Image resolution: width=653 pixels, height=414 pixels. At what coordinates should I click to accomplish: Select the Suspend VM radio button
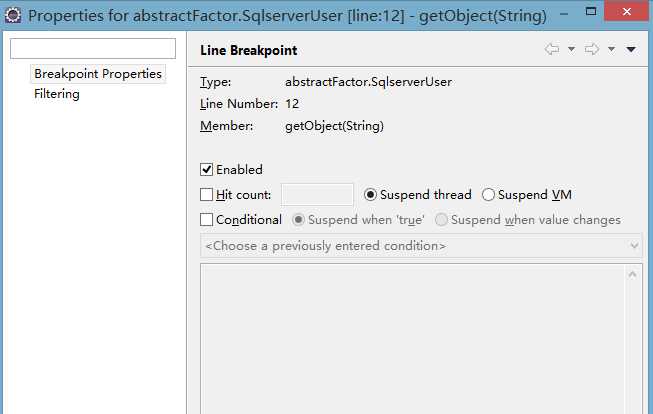[x=488, y=195]
